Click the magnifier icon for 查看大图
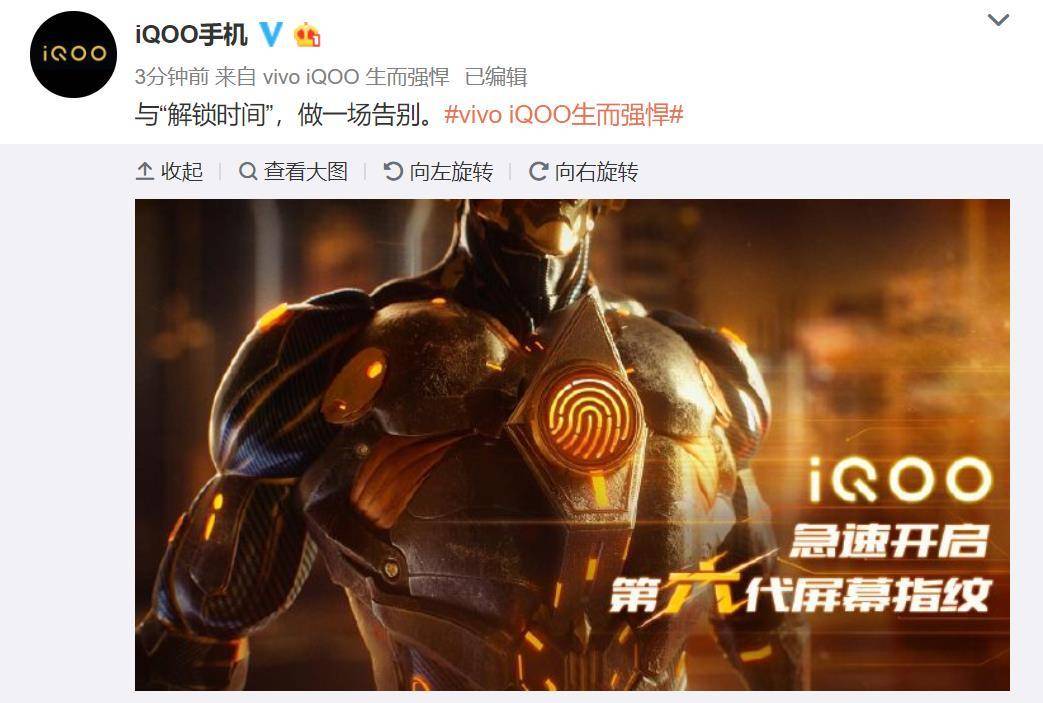The image size is (1043, 703). (247, 172)
